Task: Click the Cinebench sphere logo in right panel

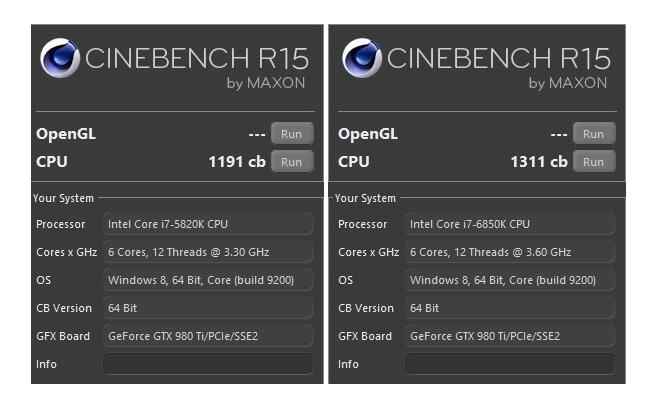Action: click(361, 58)
